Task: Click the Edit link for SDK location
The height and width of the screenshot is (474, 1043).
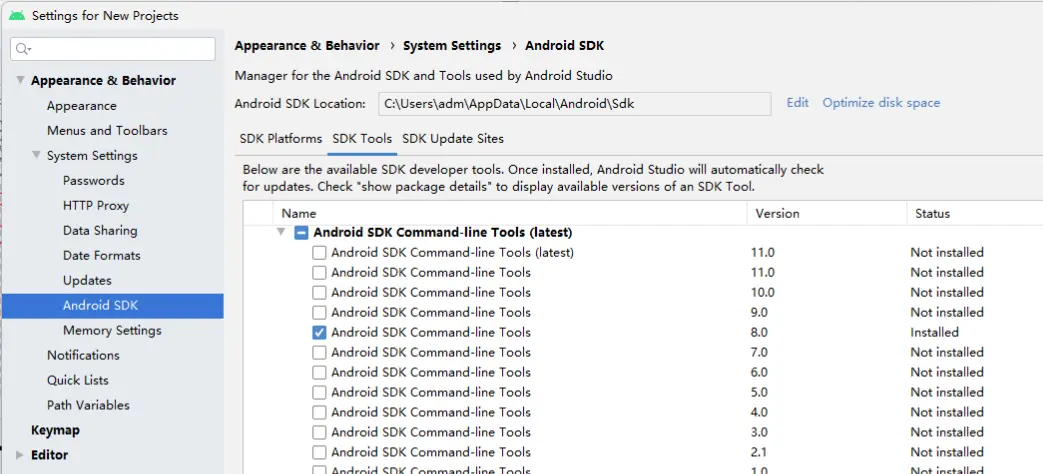Action: coord(798,103)
